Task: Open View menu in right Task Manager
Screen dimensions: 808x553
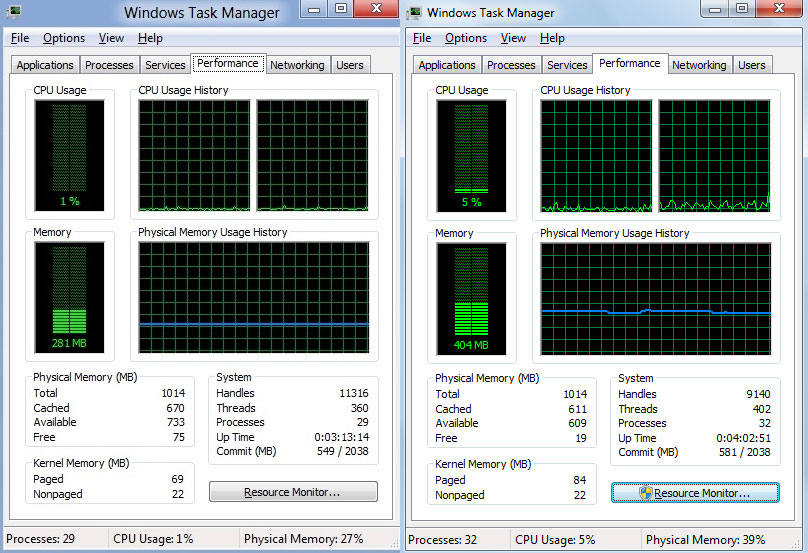Action: (513, 38)
